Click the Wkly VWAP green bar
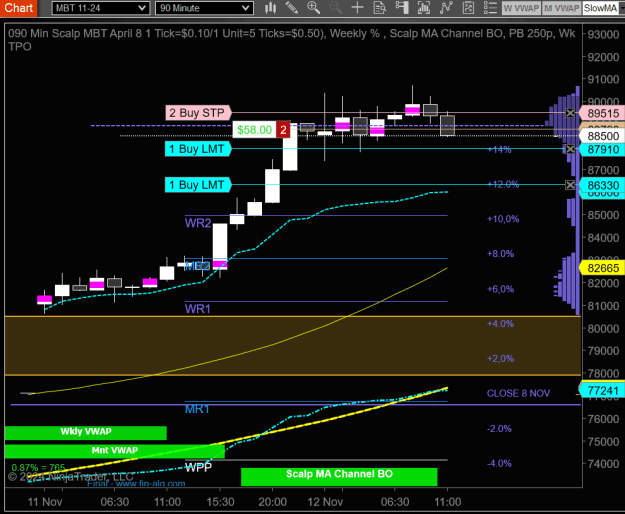Screen dimensions: 625x514 pos(86,433)
